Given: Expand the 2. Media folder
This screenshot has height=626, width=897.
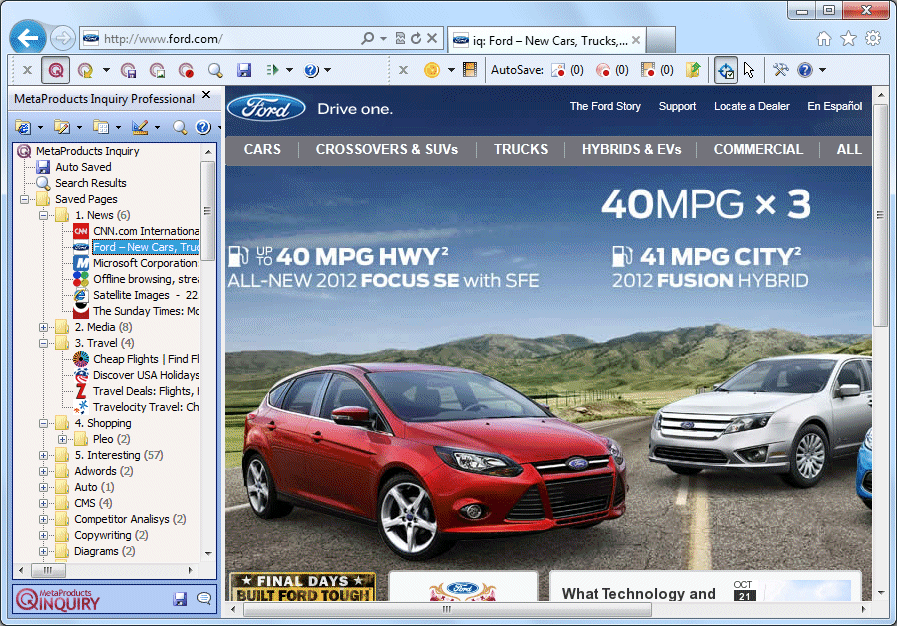Looking at the screenshot, I should [x=43, y=327].
